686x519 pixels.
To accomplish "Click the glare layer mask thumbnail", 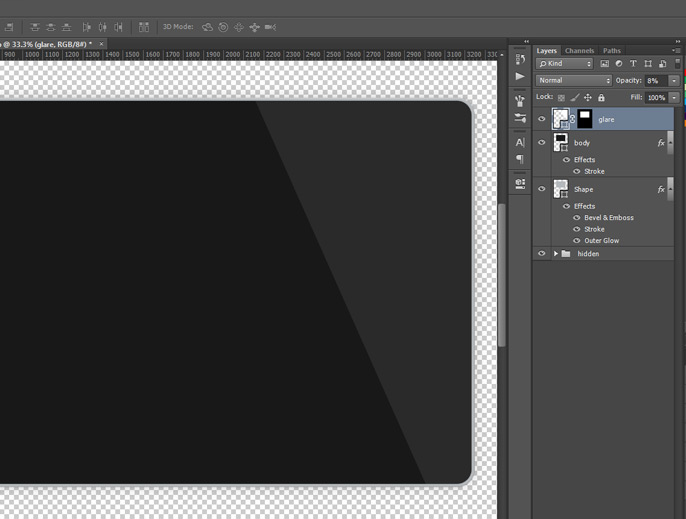I will (584, 119).
